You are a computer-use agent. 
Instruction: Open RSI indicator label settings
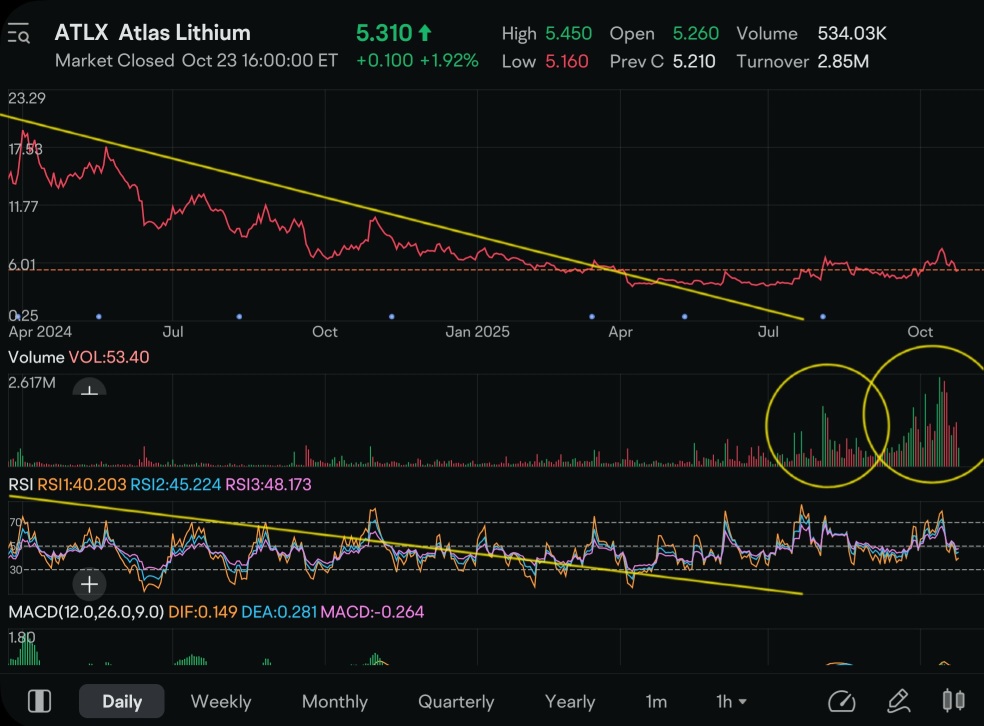[x=21, y=485]
